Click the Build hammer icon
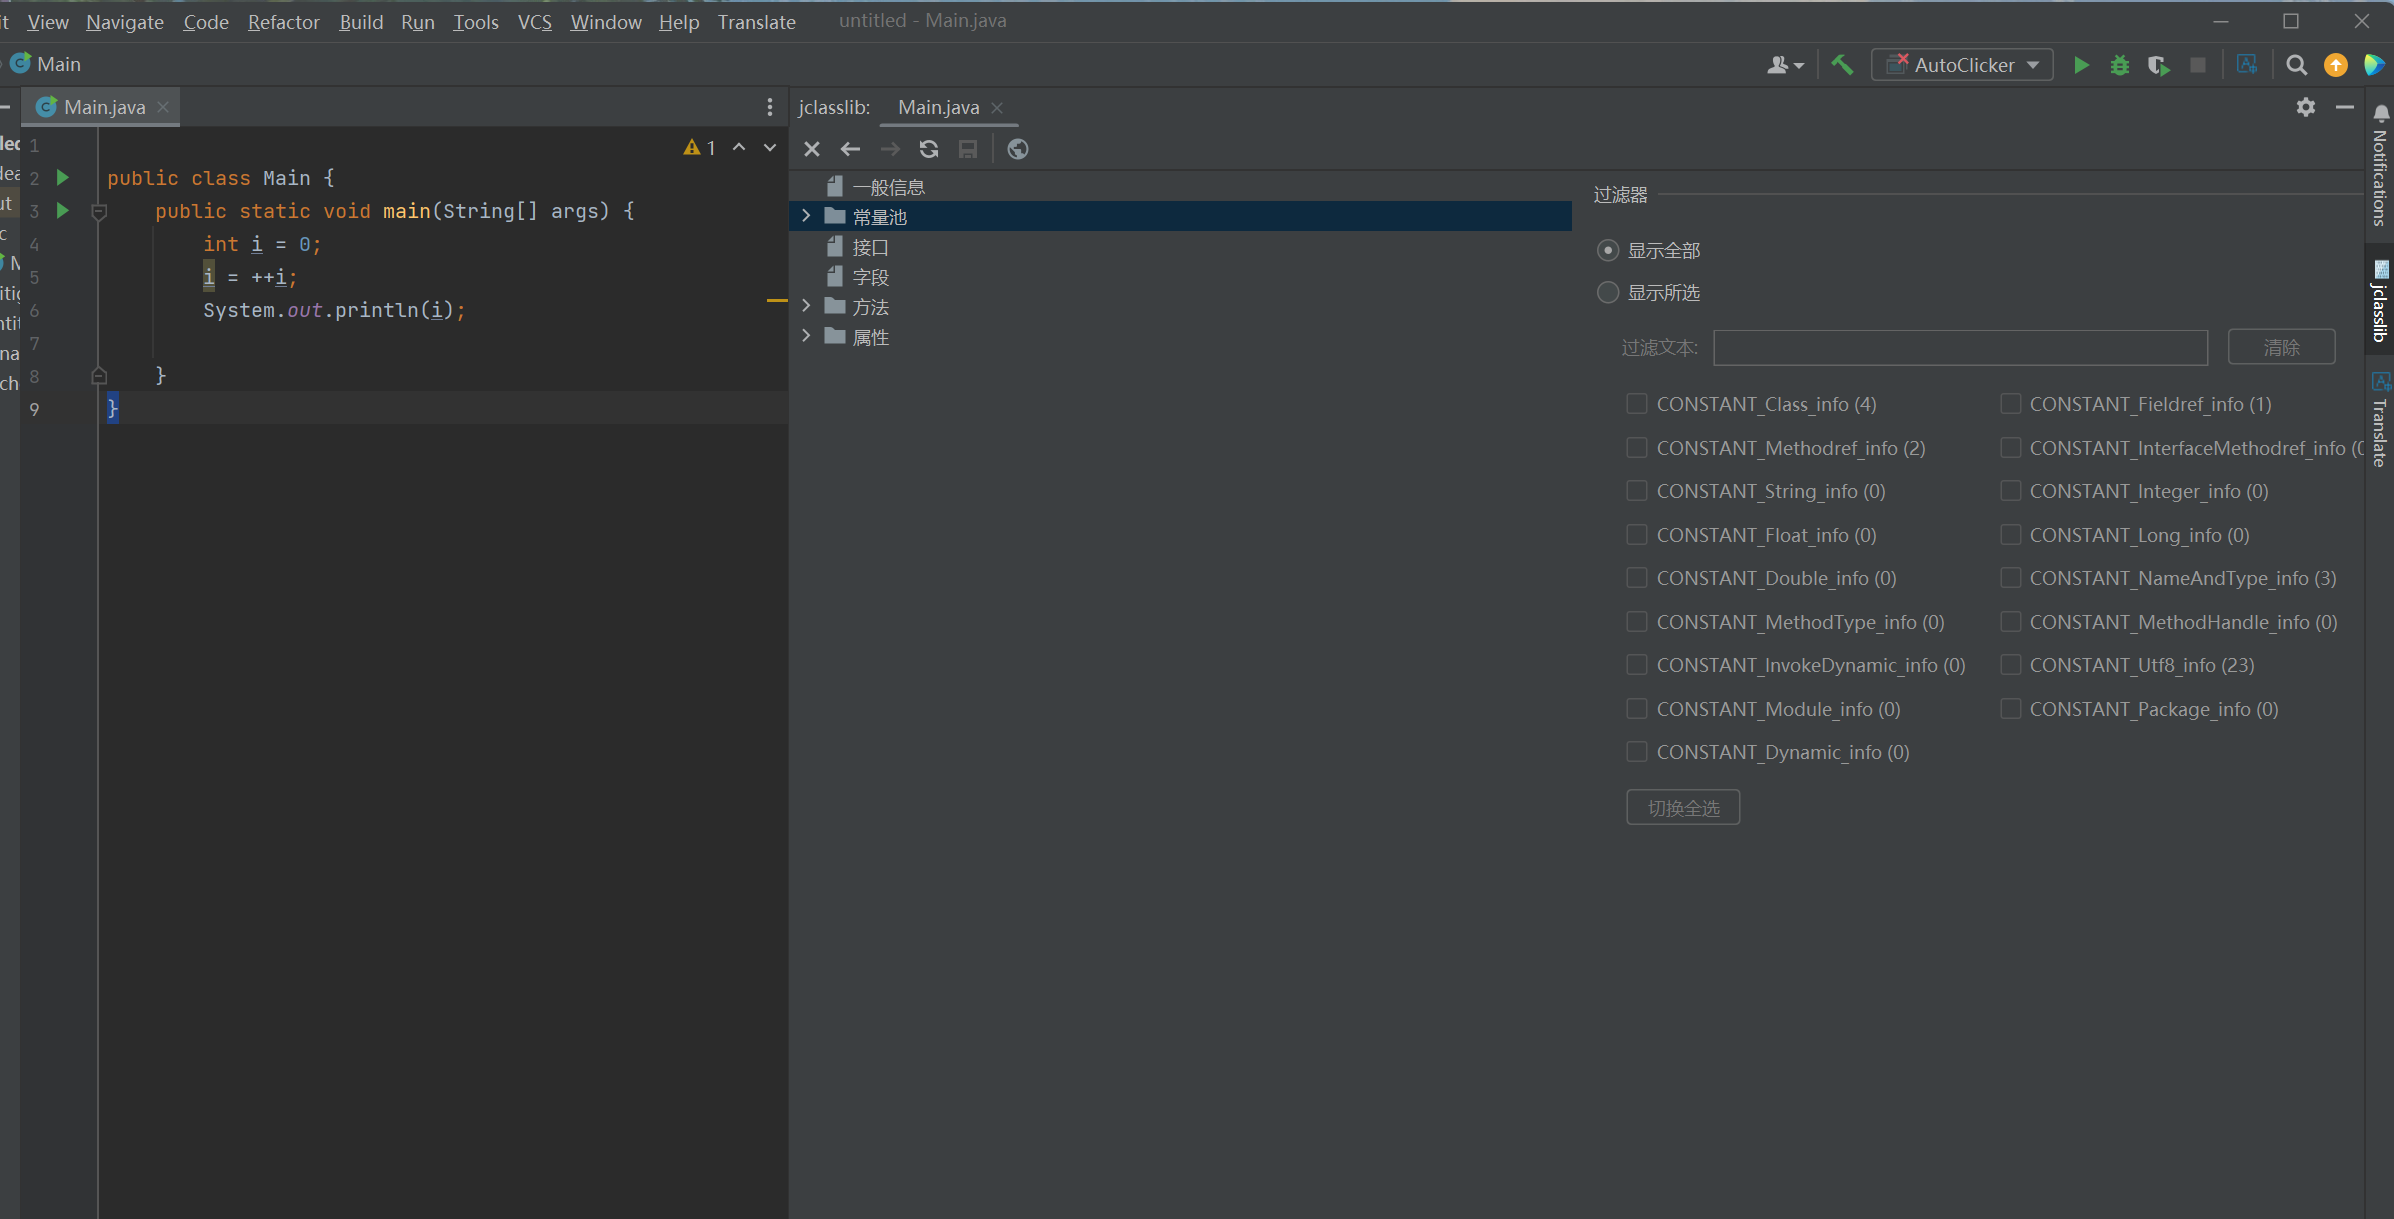2394x1219 pixels. [1842, 65]
